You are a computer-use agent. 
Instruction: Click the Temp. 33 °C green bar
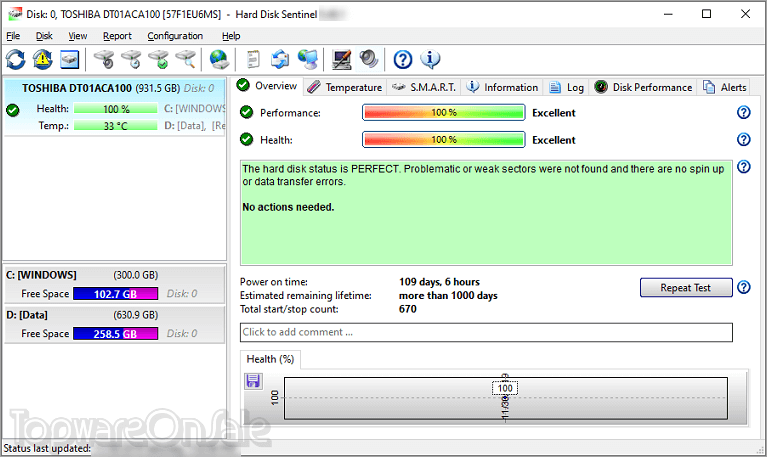coord(116,126)
